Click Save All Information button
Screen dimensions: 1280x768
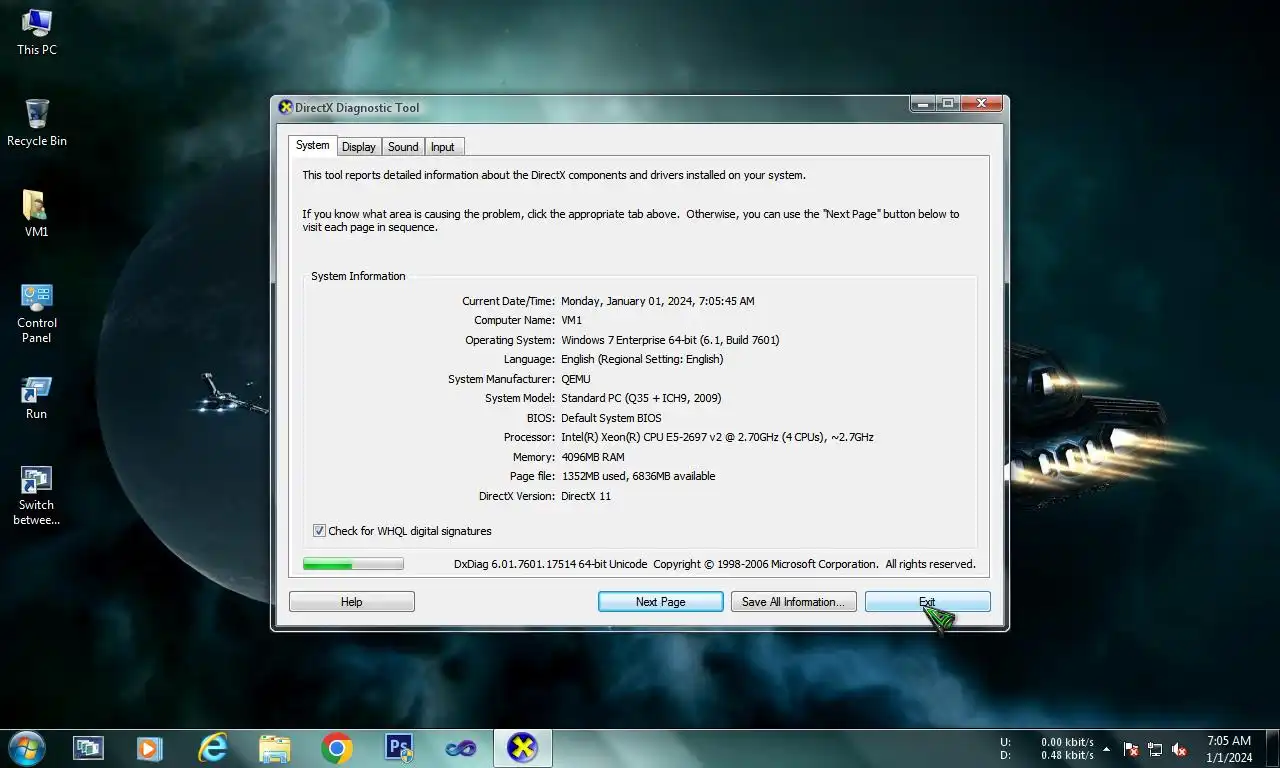point(794,601)
